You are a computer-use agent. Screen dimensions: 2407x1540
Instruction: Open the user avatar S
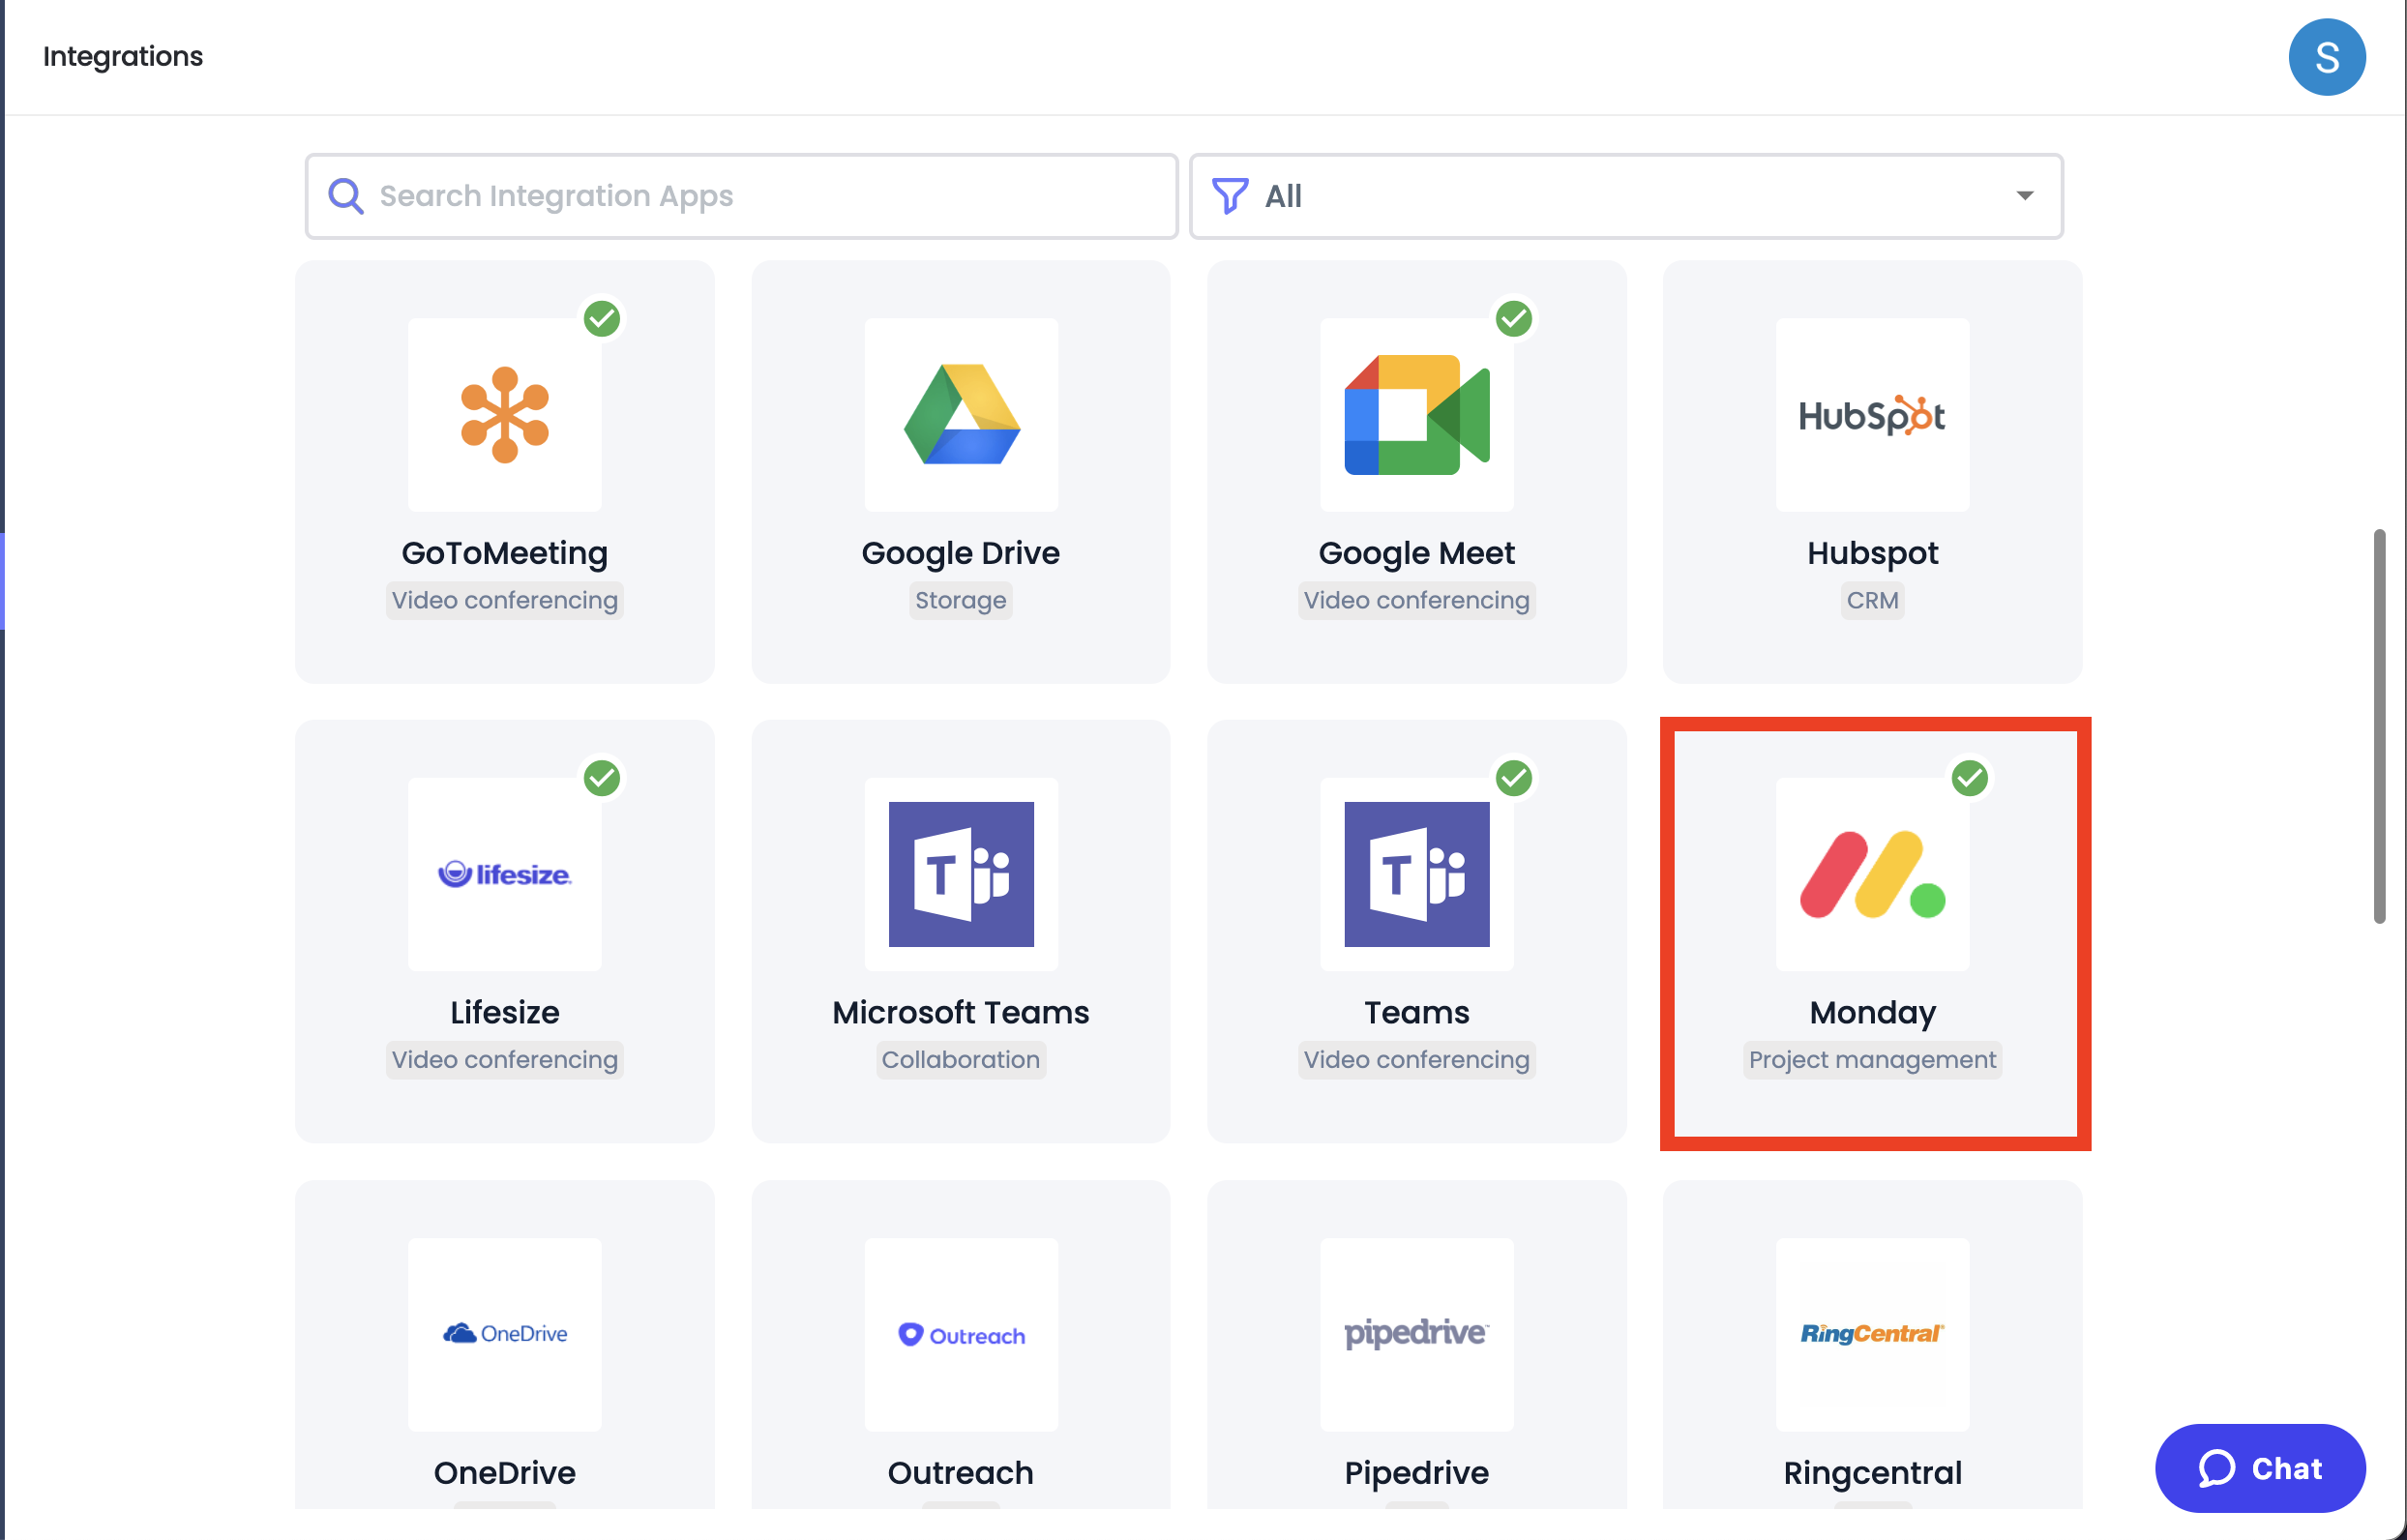(x=2326, y=57)
